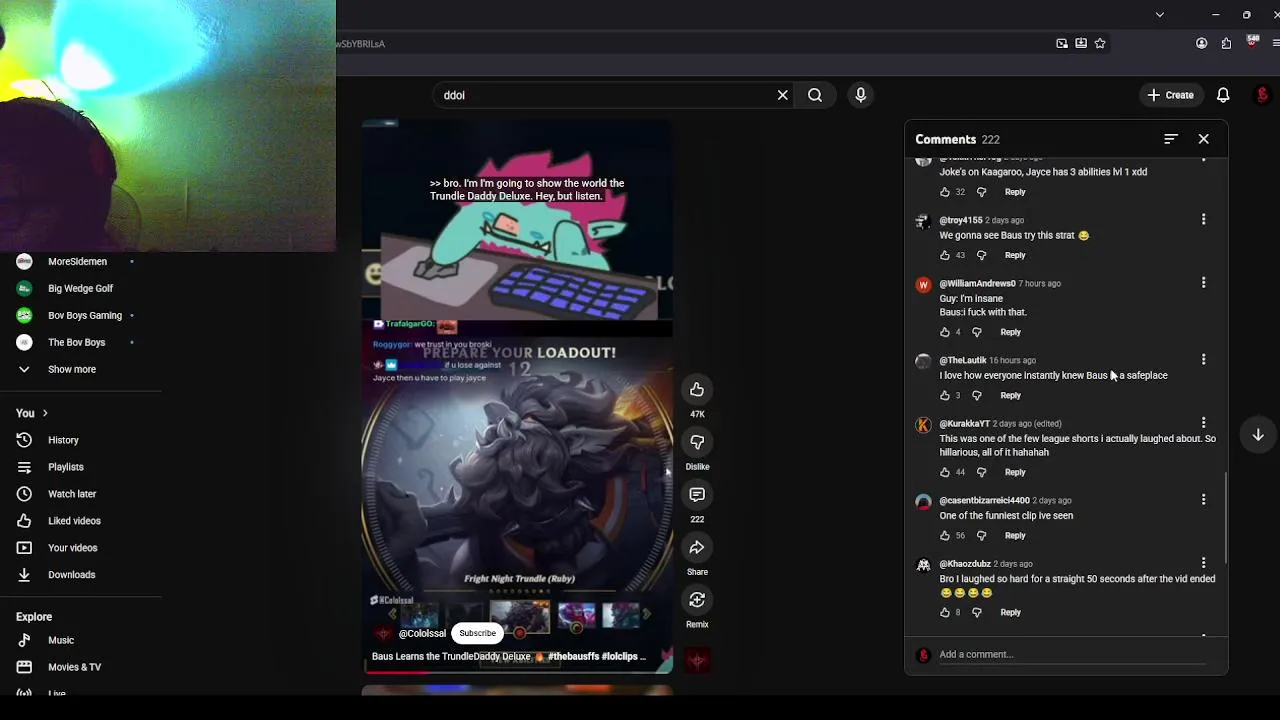Dislike the Shorts video
The image size is (1280, 720).
pos(697,442)
